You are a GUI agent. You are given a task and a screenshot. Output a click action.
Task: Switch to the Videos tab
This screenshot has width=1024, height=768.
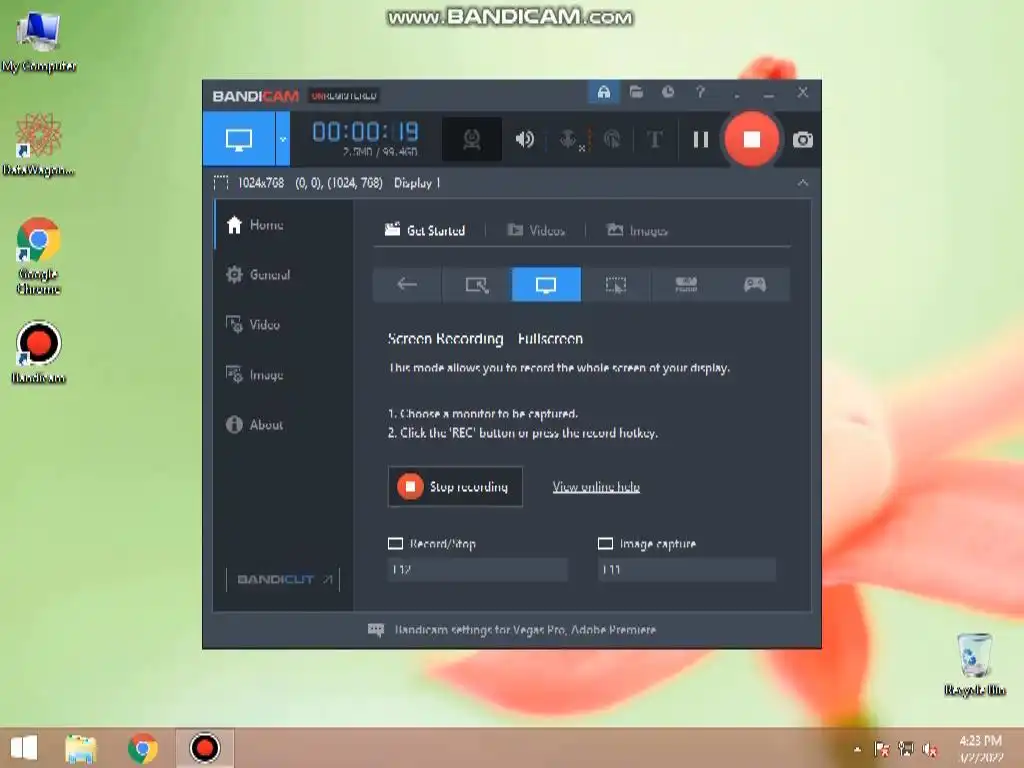click(x=536, y=230)
